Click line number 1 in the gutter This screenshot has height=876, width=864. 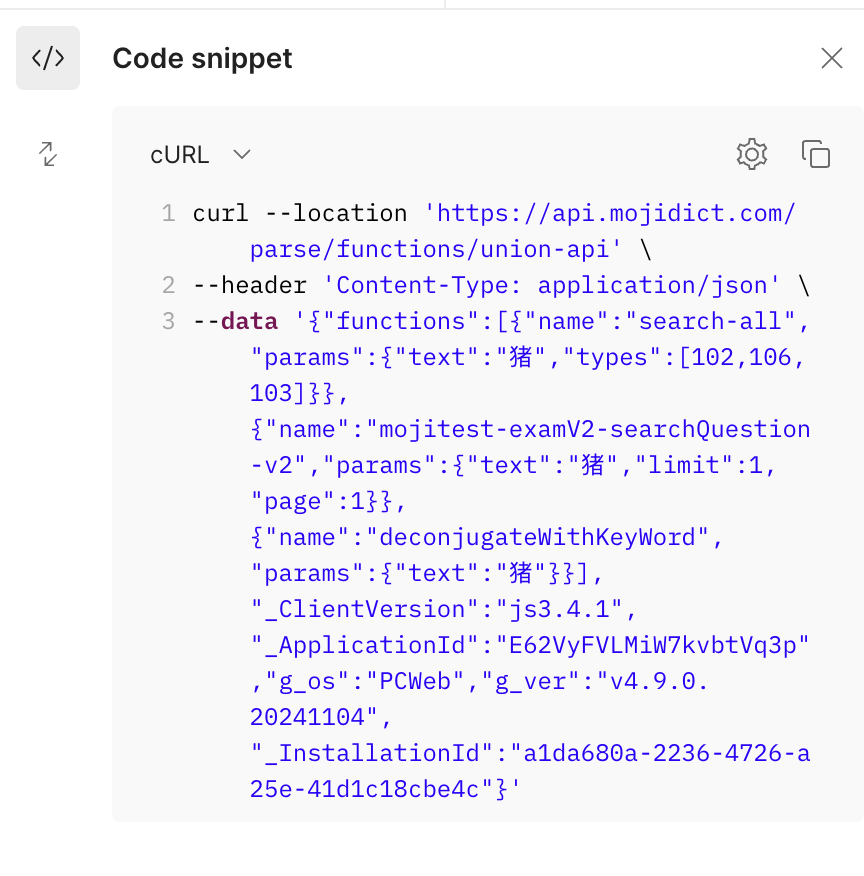click(168, 213)
